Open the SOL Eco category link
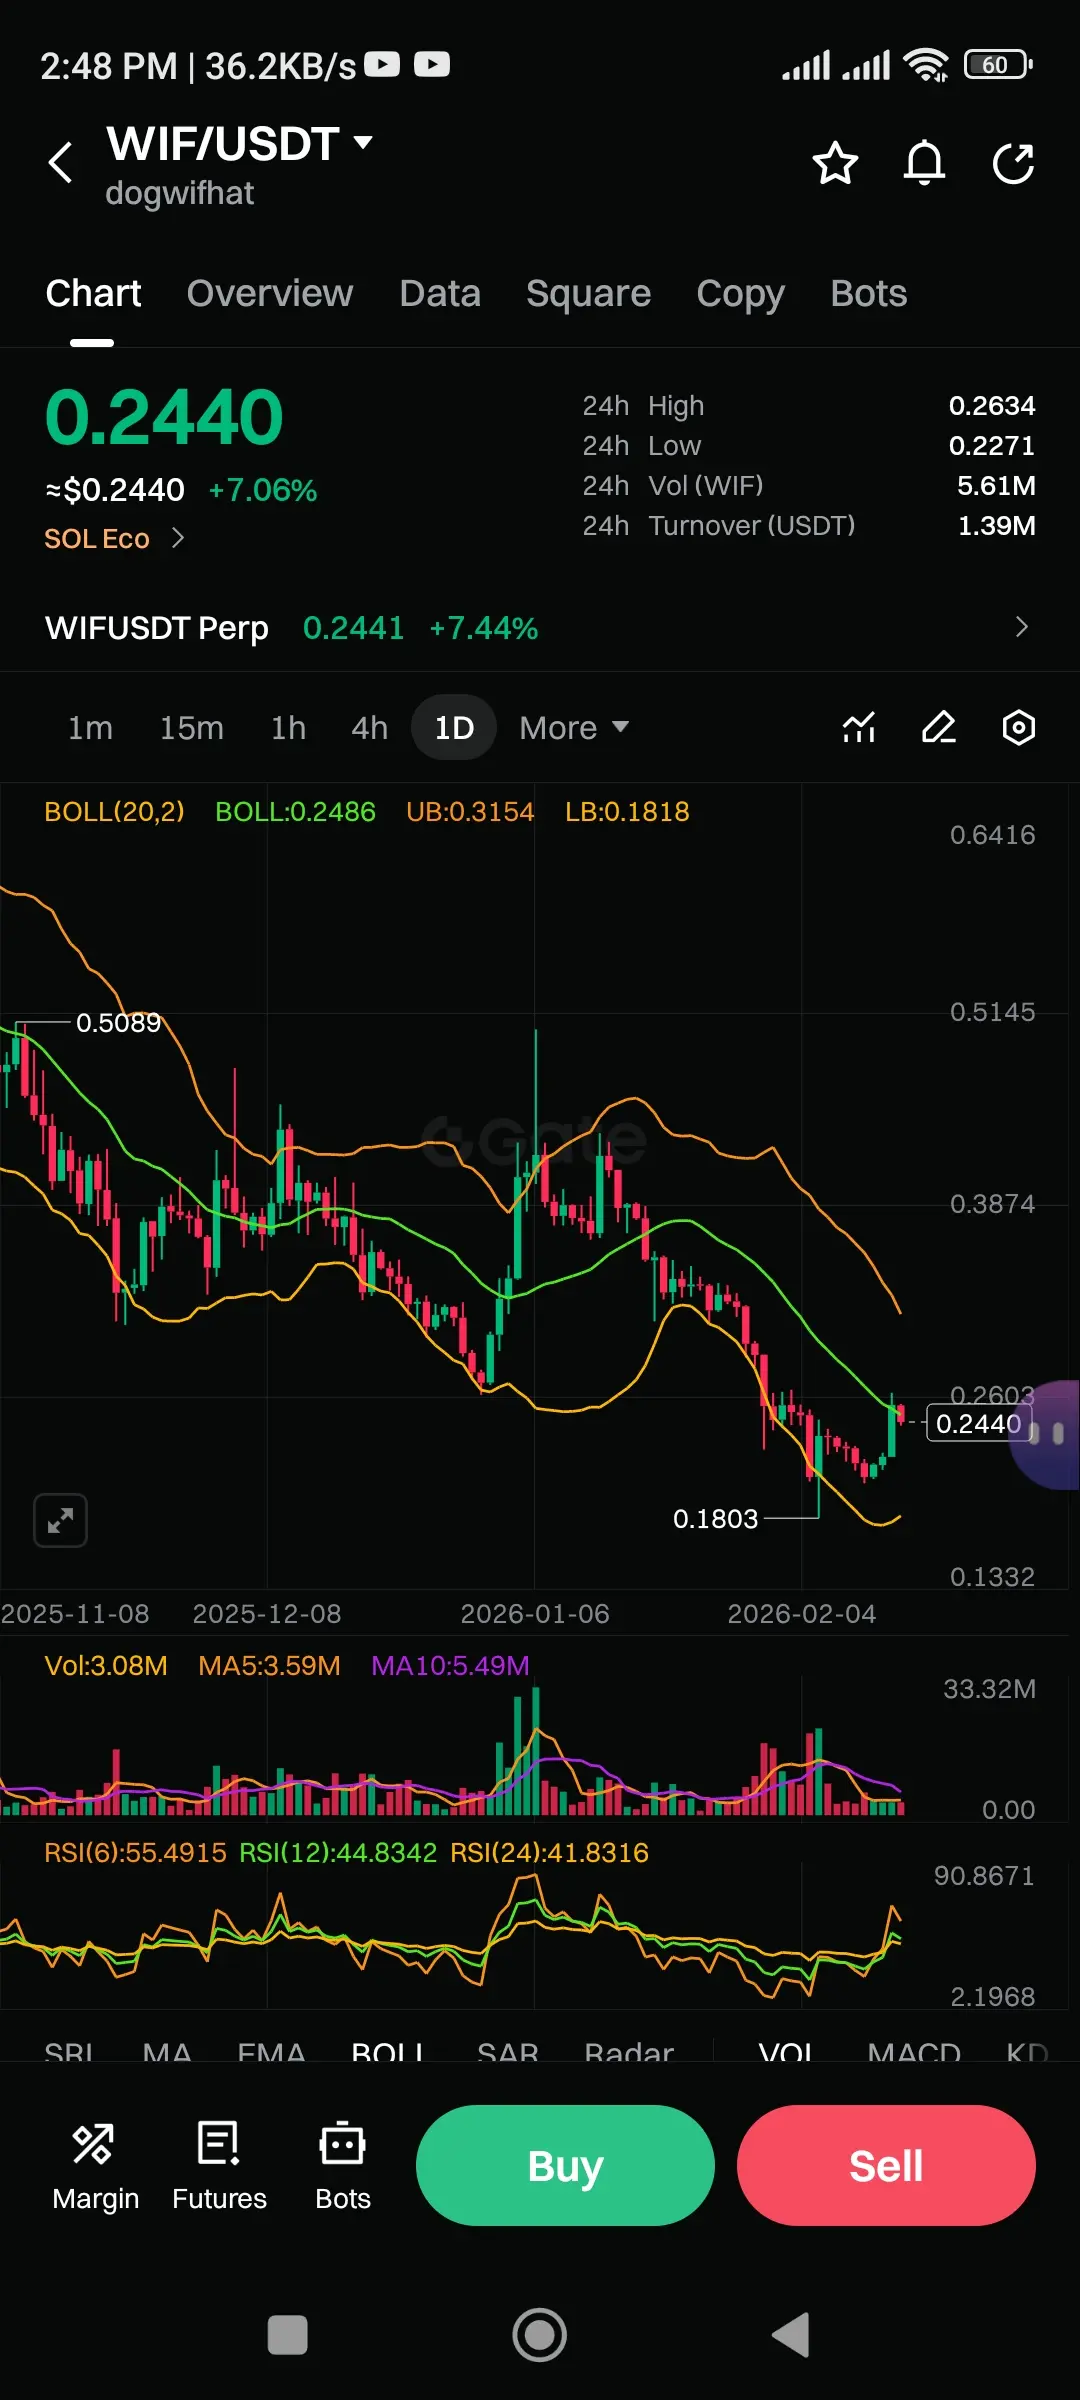 [x=97, y=539]
